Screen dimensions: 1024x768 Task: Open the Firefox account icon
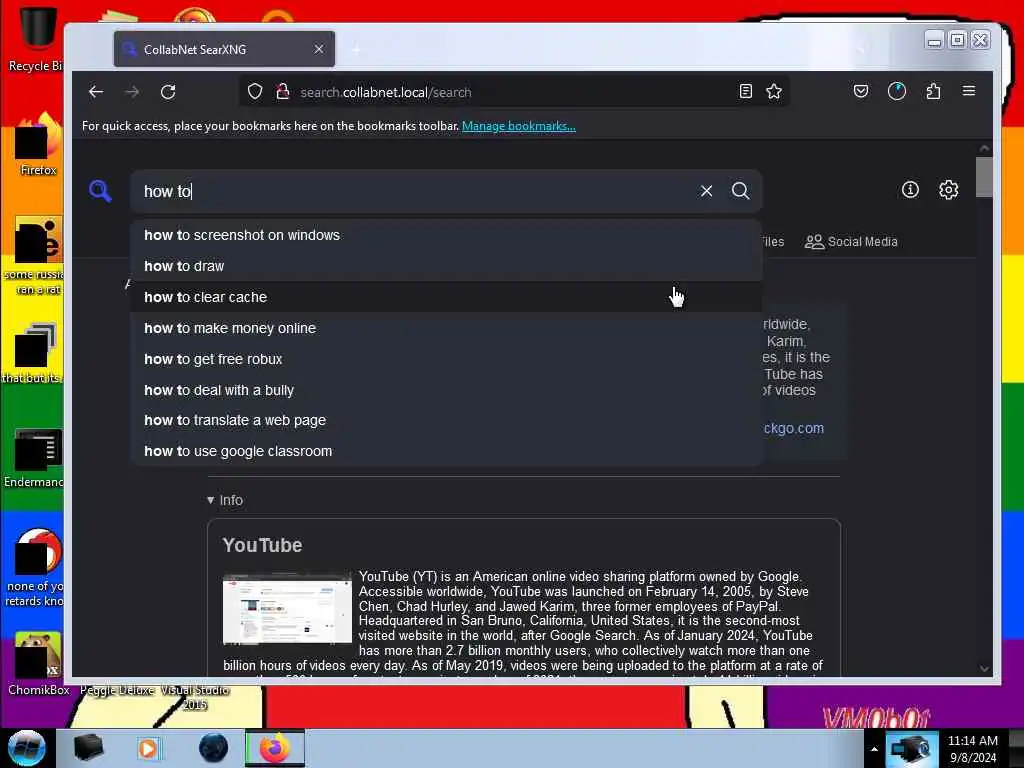[x=897, y=91]
